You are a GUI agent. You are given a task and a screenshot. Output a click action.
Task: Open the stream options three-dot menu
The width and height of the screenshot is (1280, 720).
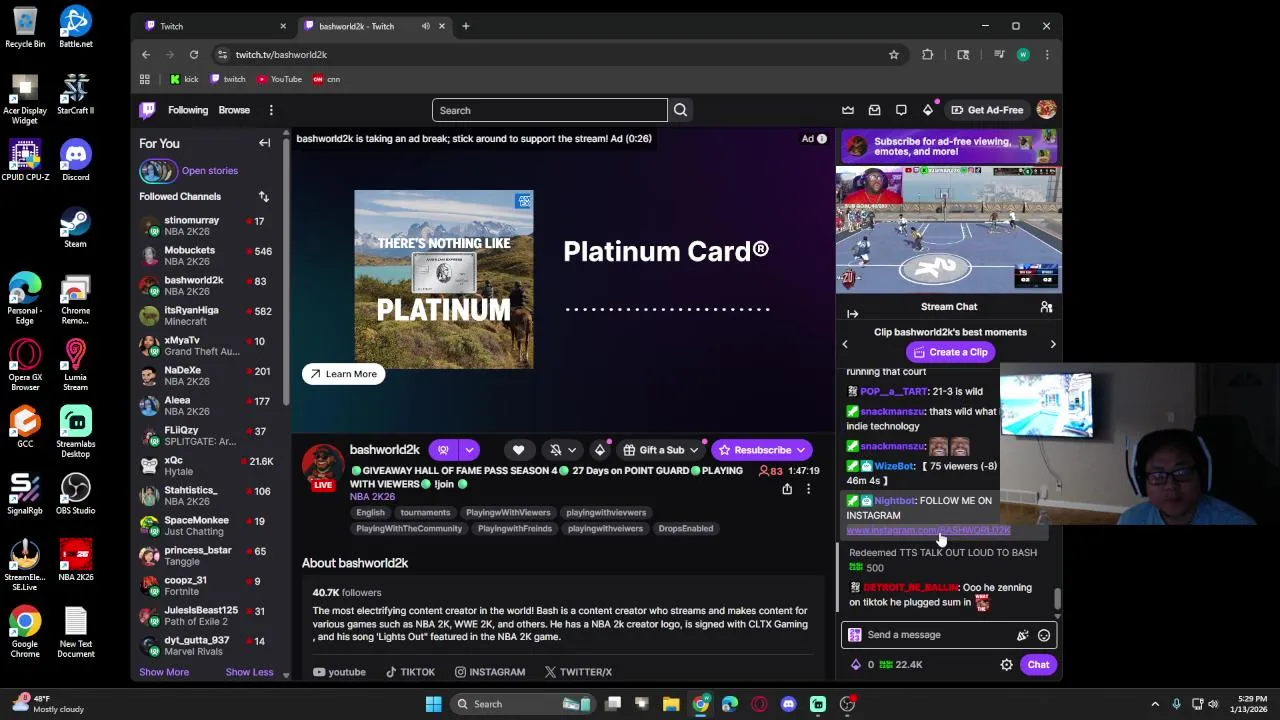(808, 489)
